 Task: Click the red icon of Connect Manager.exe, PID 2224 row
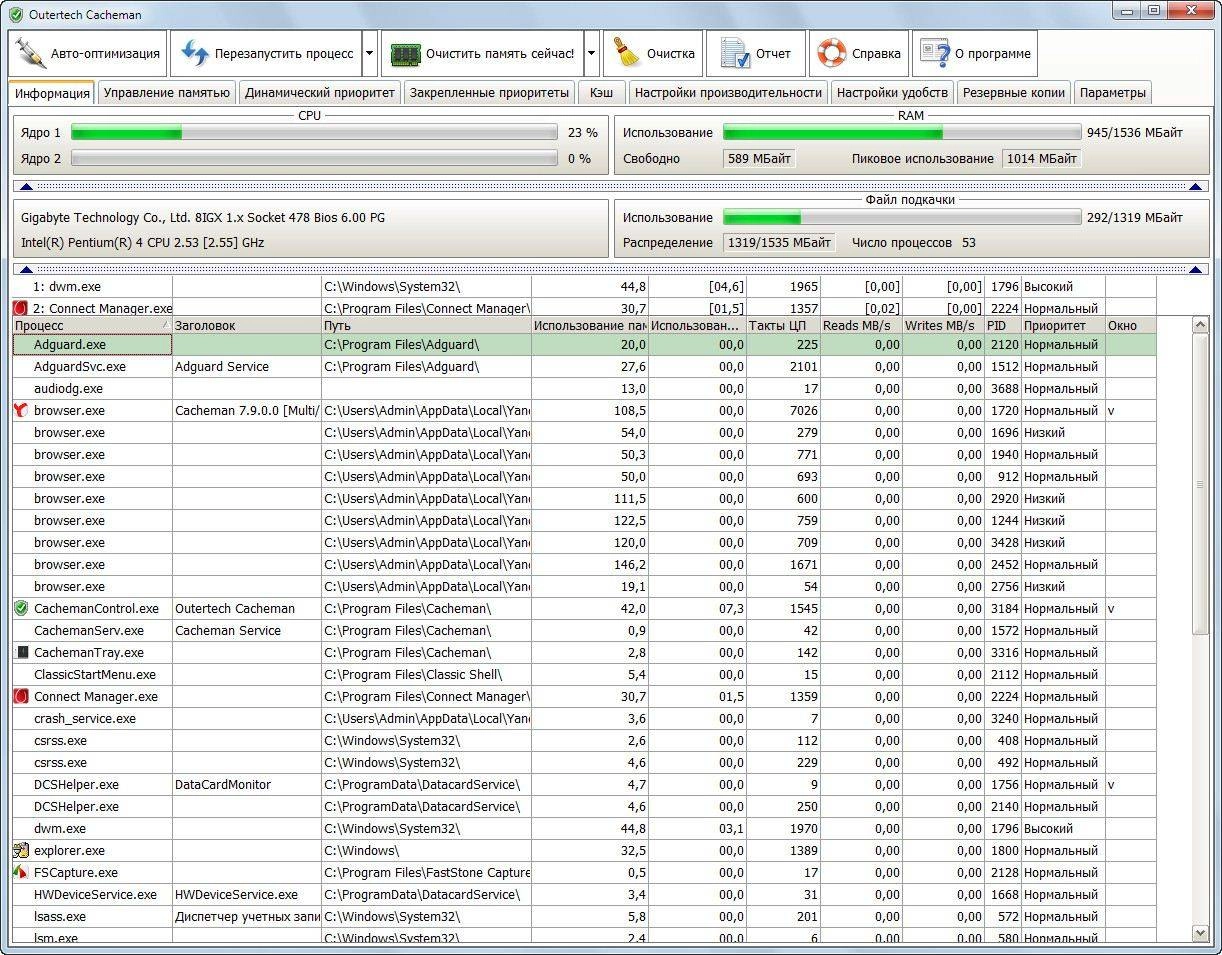(21, 697)
